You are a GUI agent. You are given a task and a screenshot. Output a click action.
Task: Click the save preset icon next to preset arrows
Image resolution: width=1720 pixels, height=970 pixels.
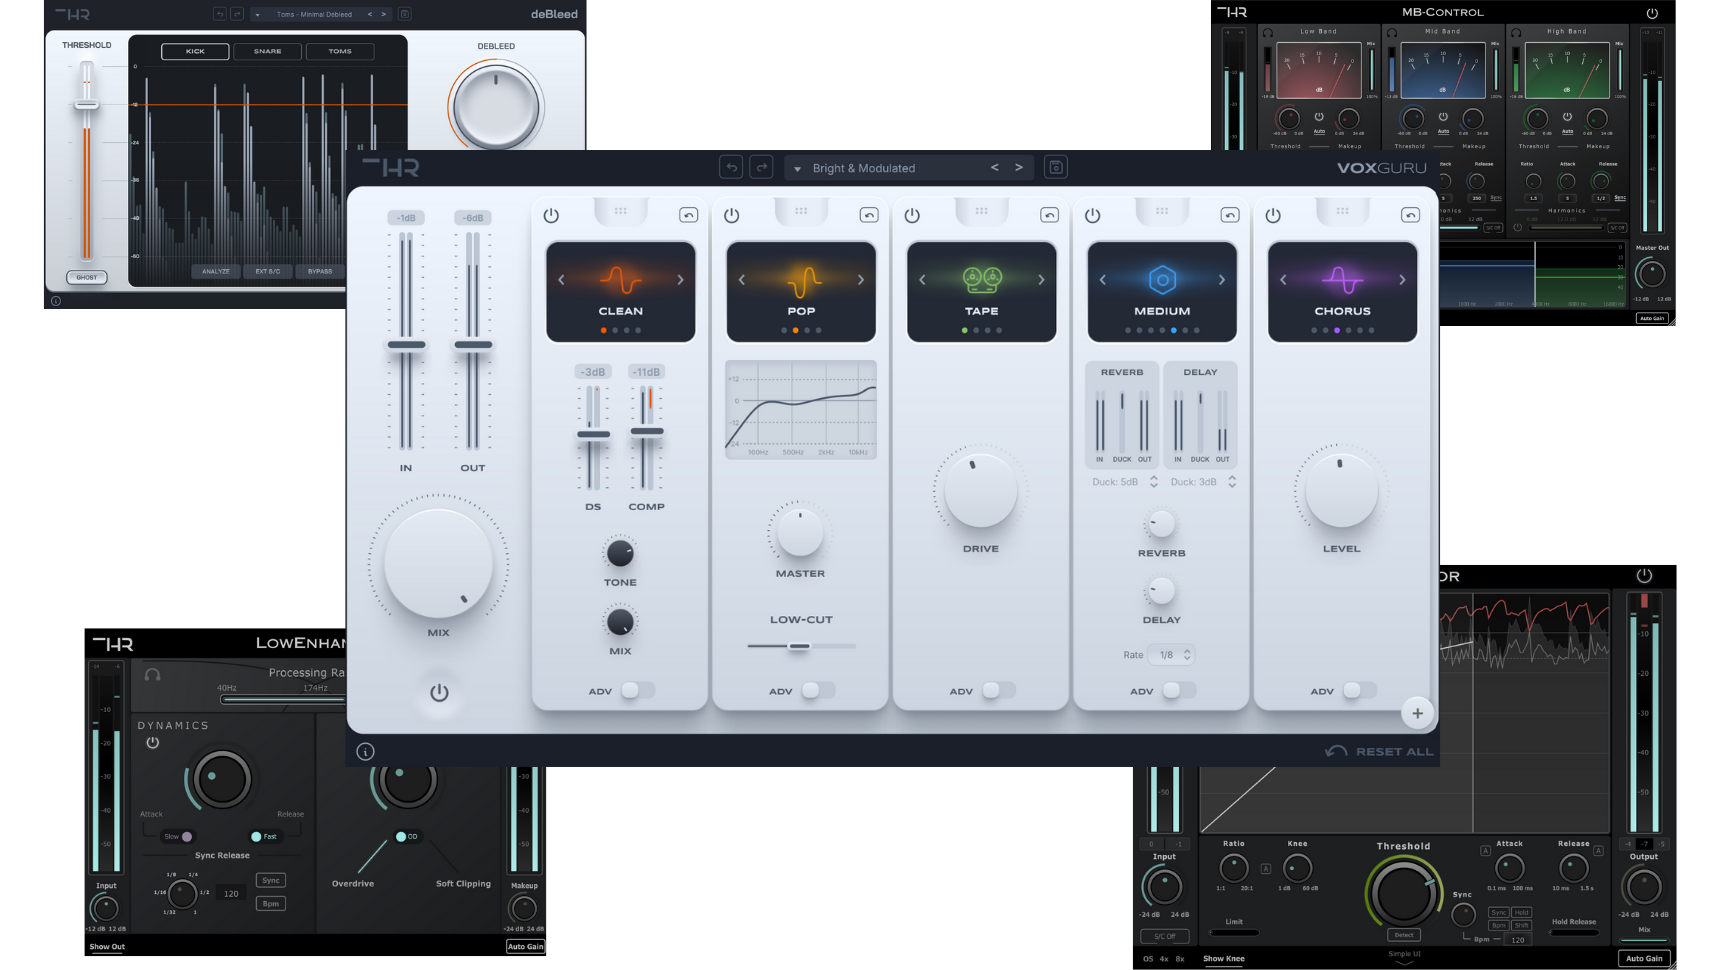tap(1055, 166)
